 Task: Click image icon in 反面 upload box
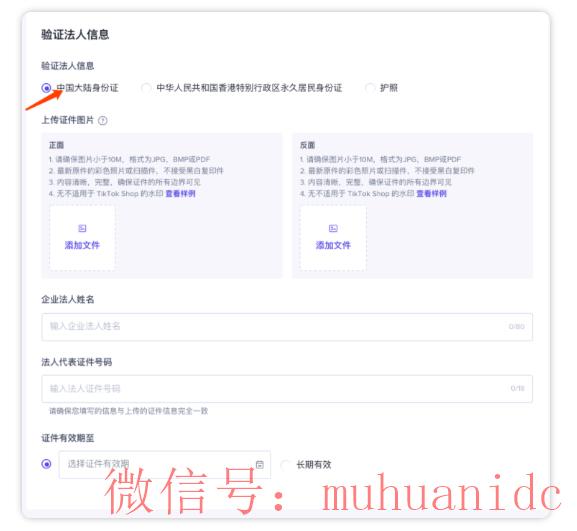[333, 229]
